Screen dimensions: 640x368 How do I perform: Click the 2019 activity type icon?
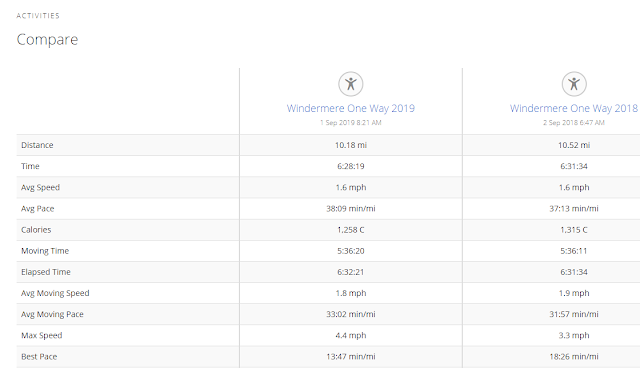351,84
